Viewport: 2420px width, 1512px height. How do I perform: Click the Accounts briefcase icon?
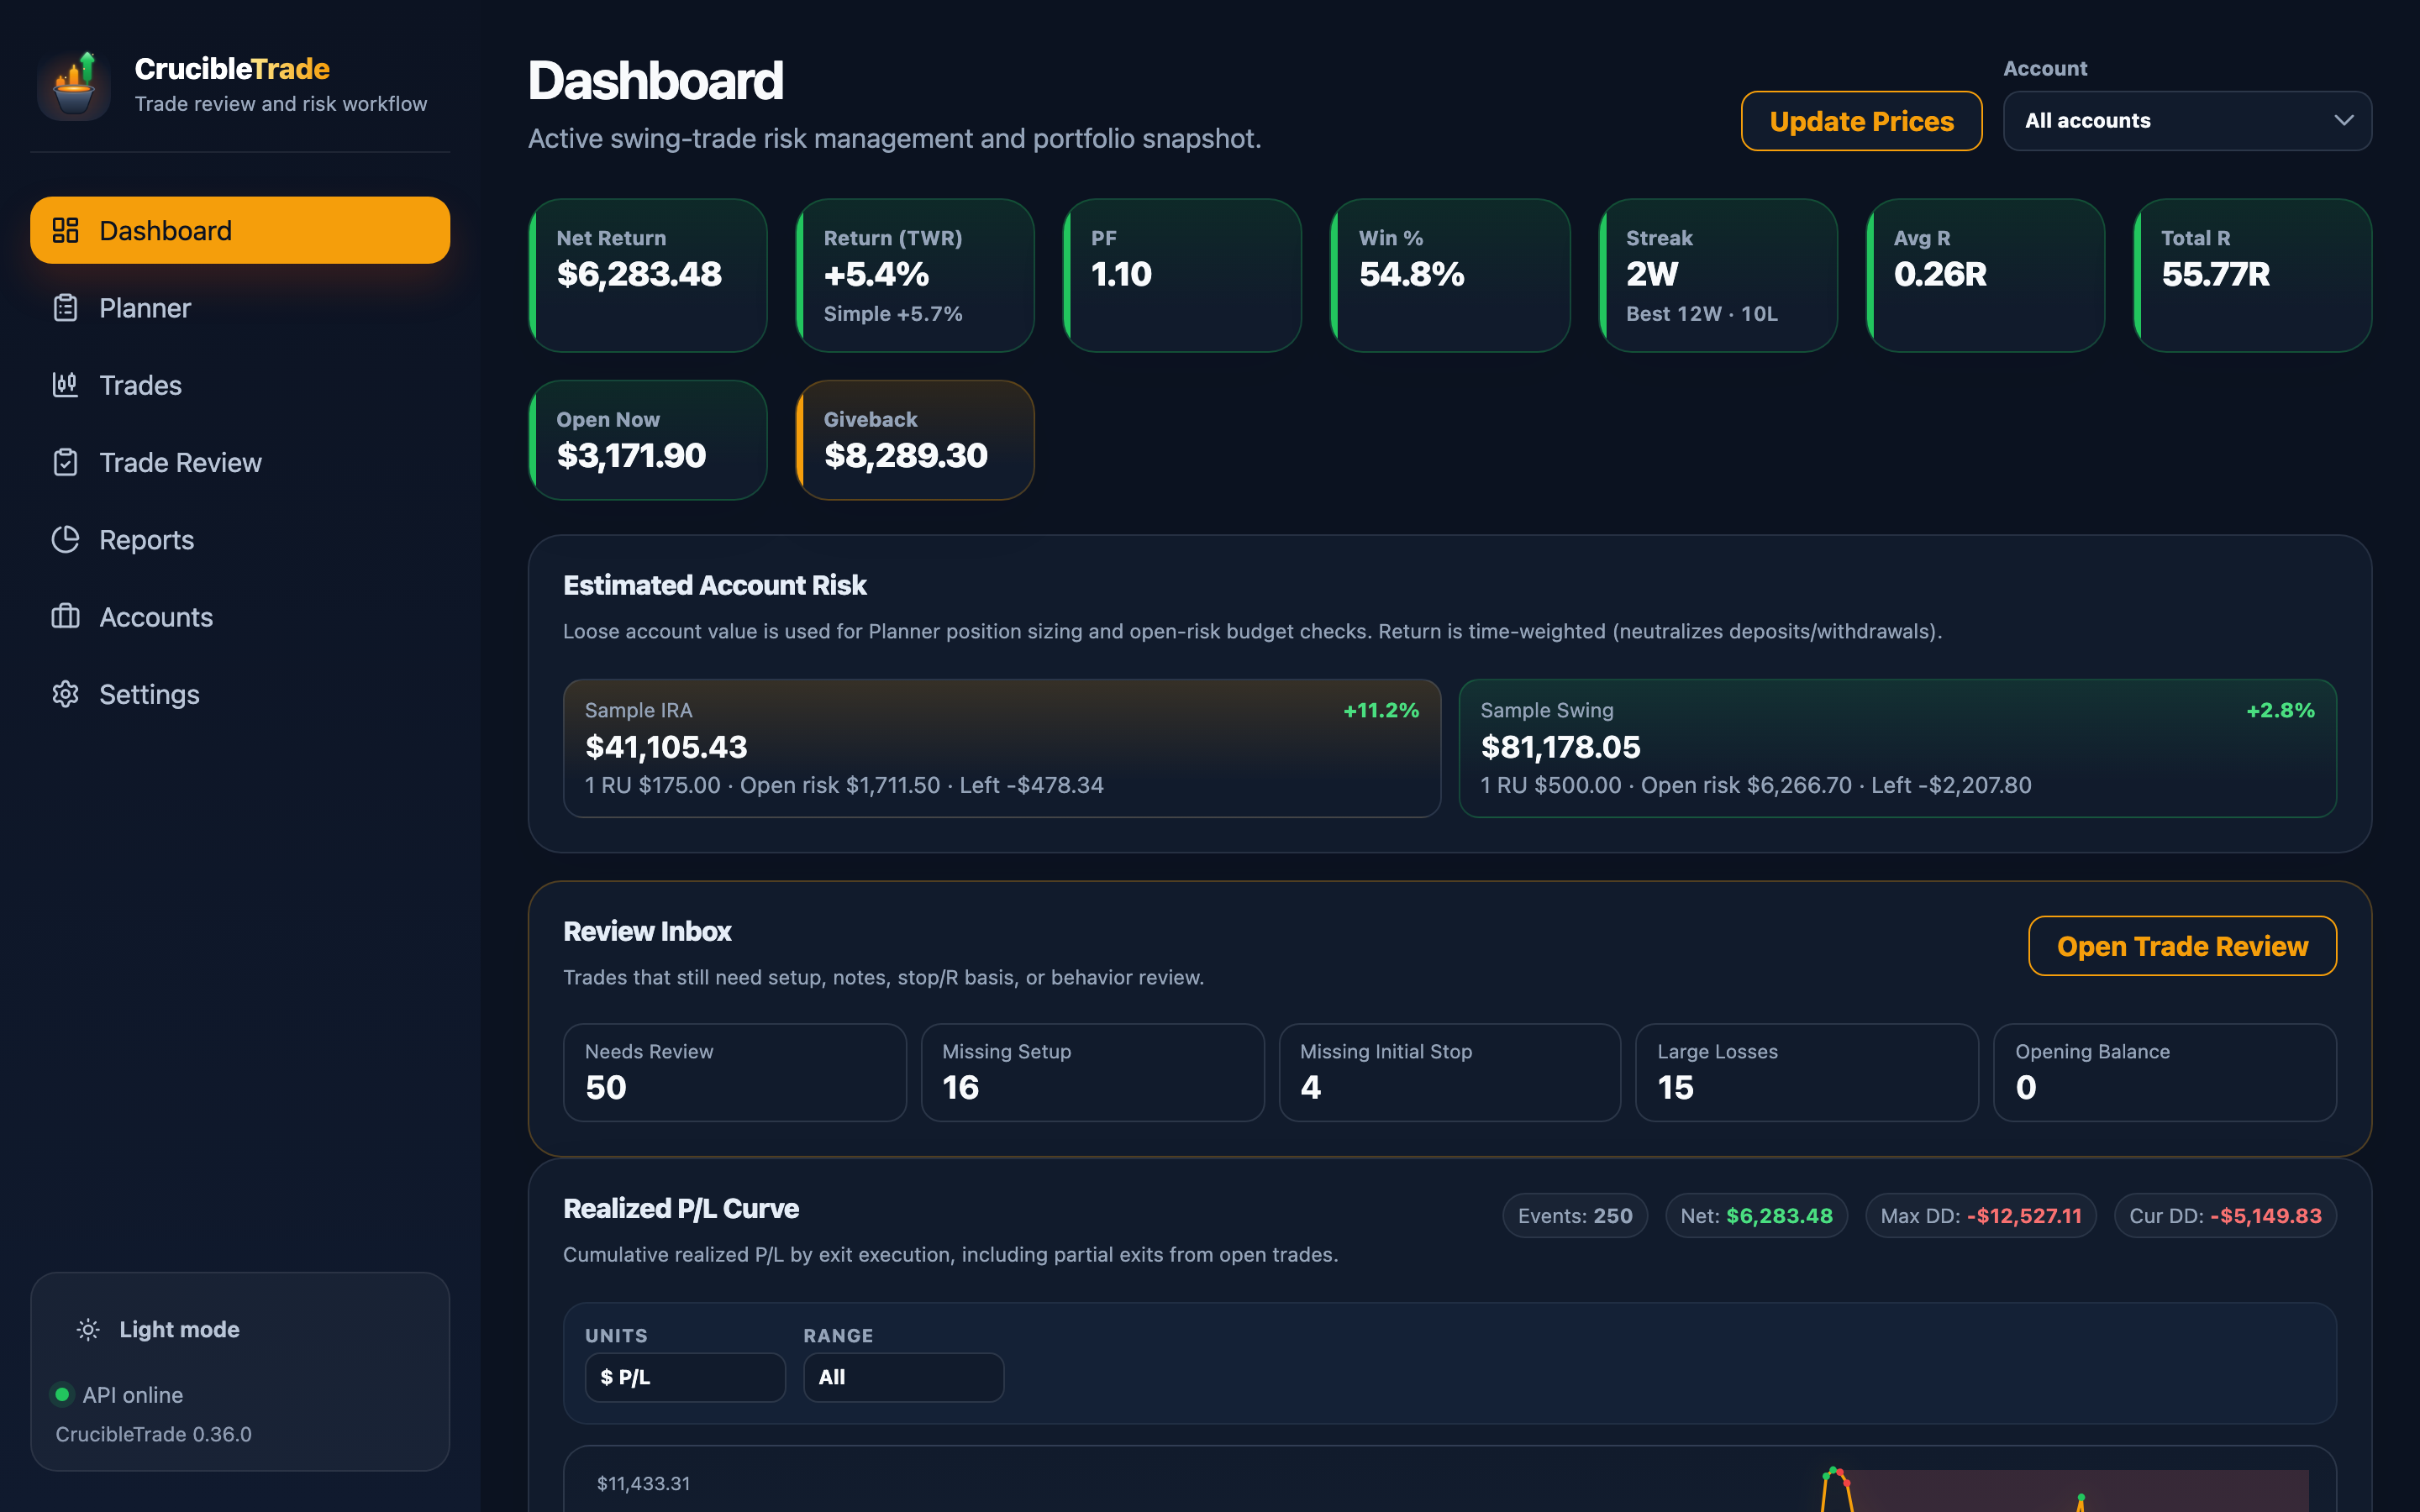point(65,616)
